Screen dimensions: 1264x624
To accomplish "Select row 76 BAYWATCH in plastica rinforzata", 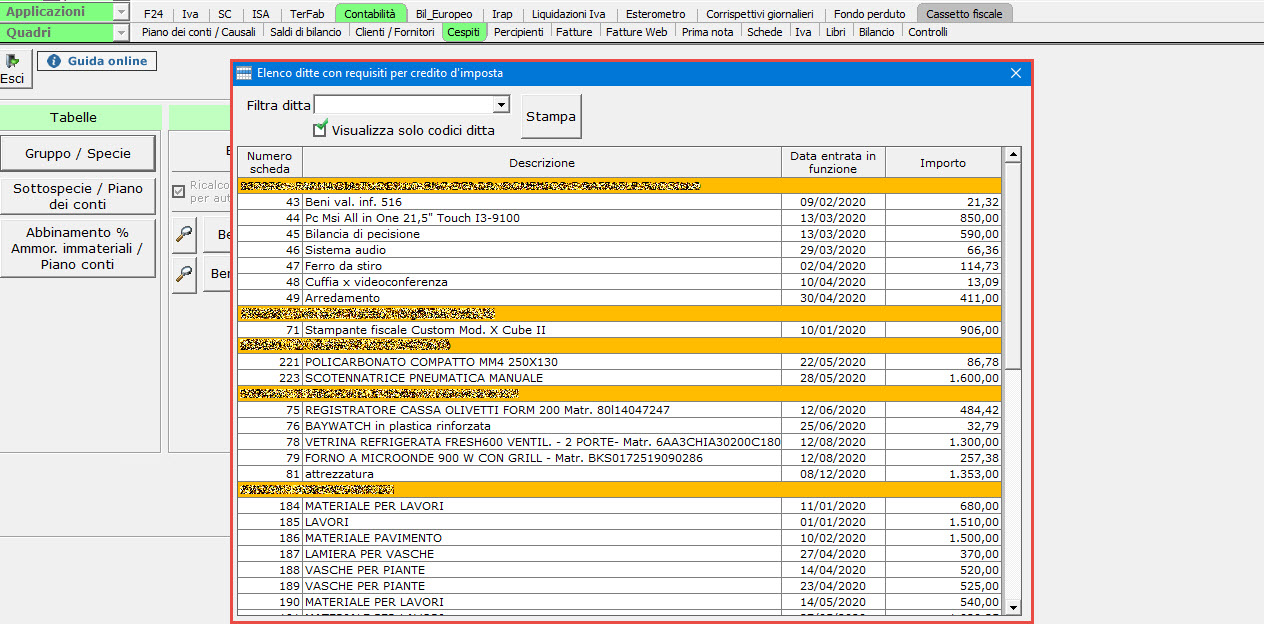I will [619, 426].
